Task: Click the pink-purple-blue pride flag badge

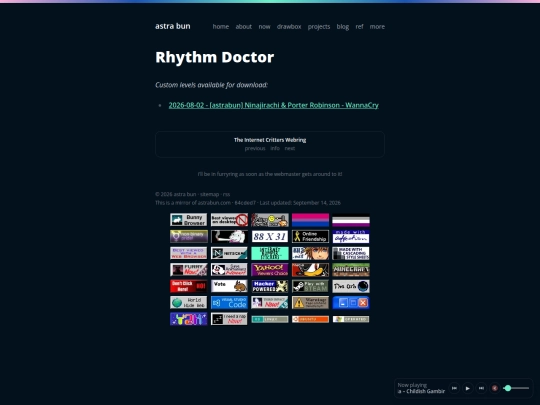Action: point(310,220)
